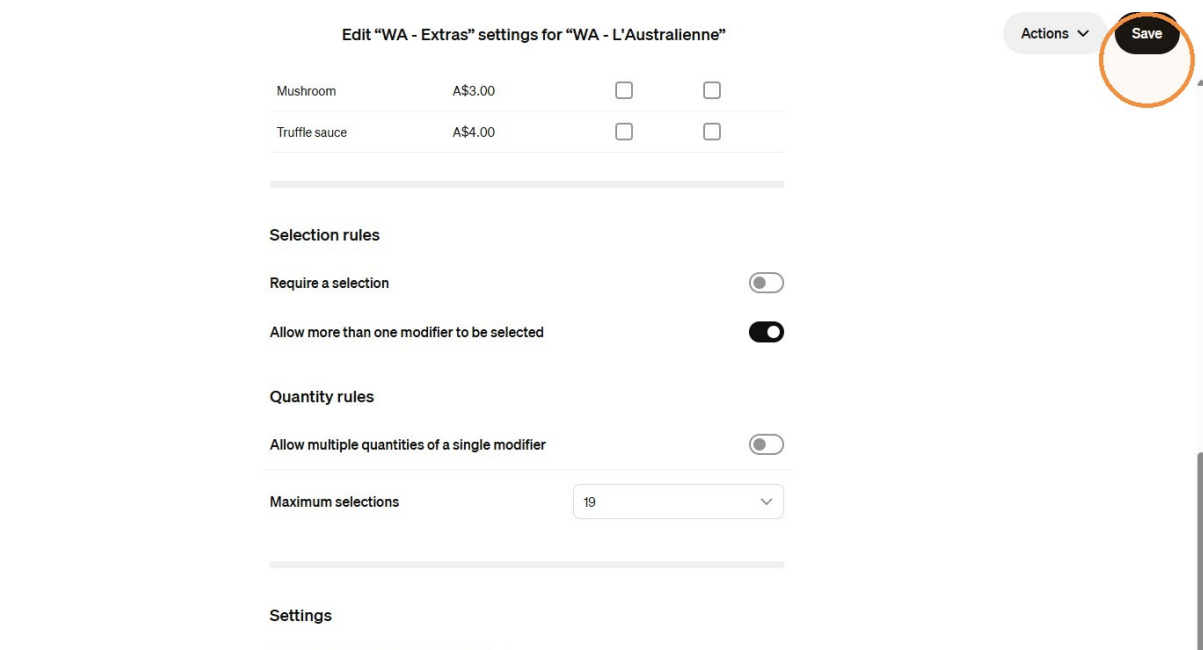
Task: Click the A$3.00 price for Mushroom
Action: click(474, 91)
